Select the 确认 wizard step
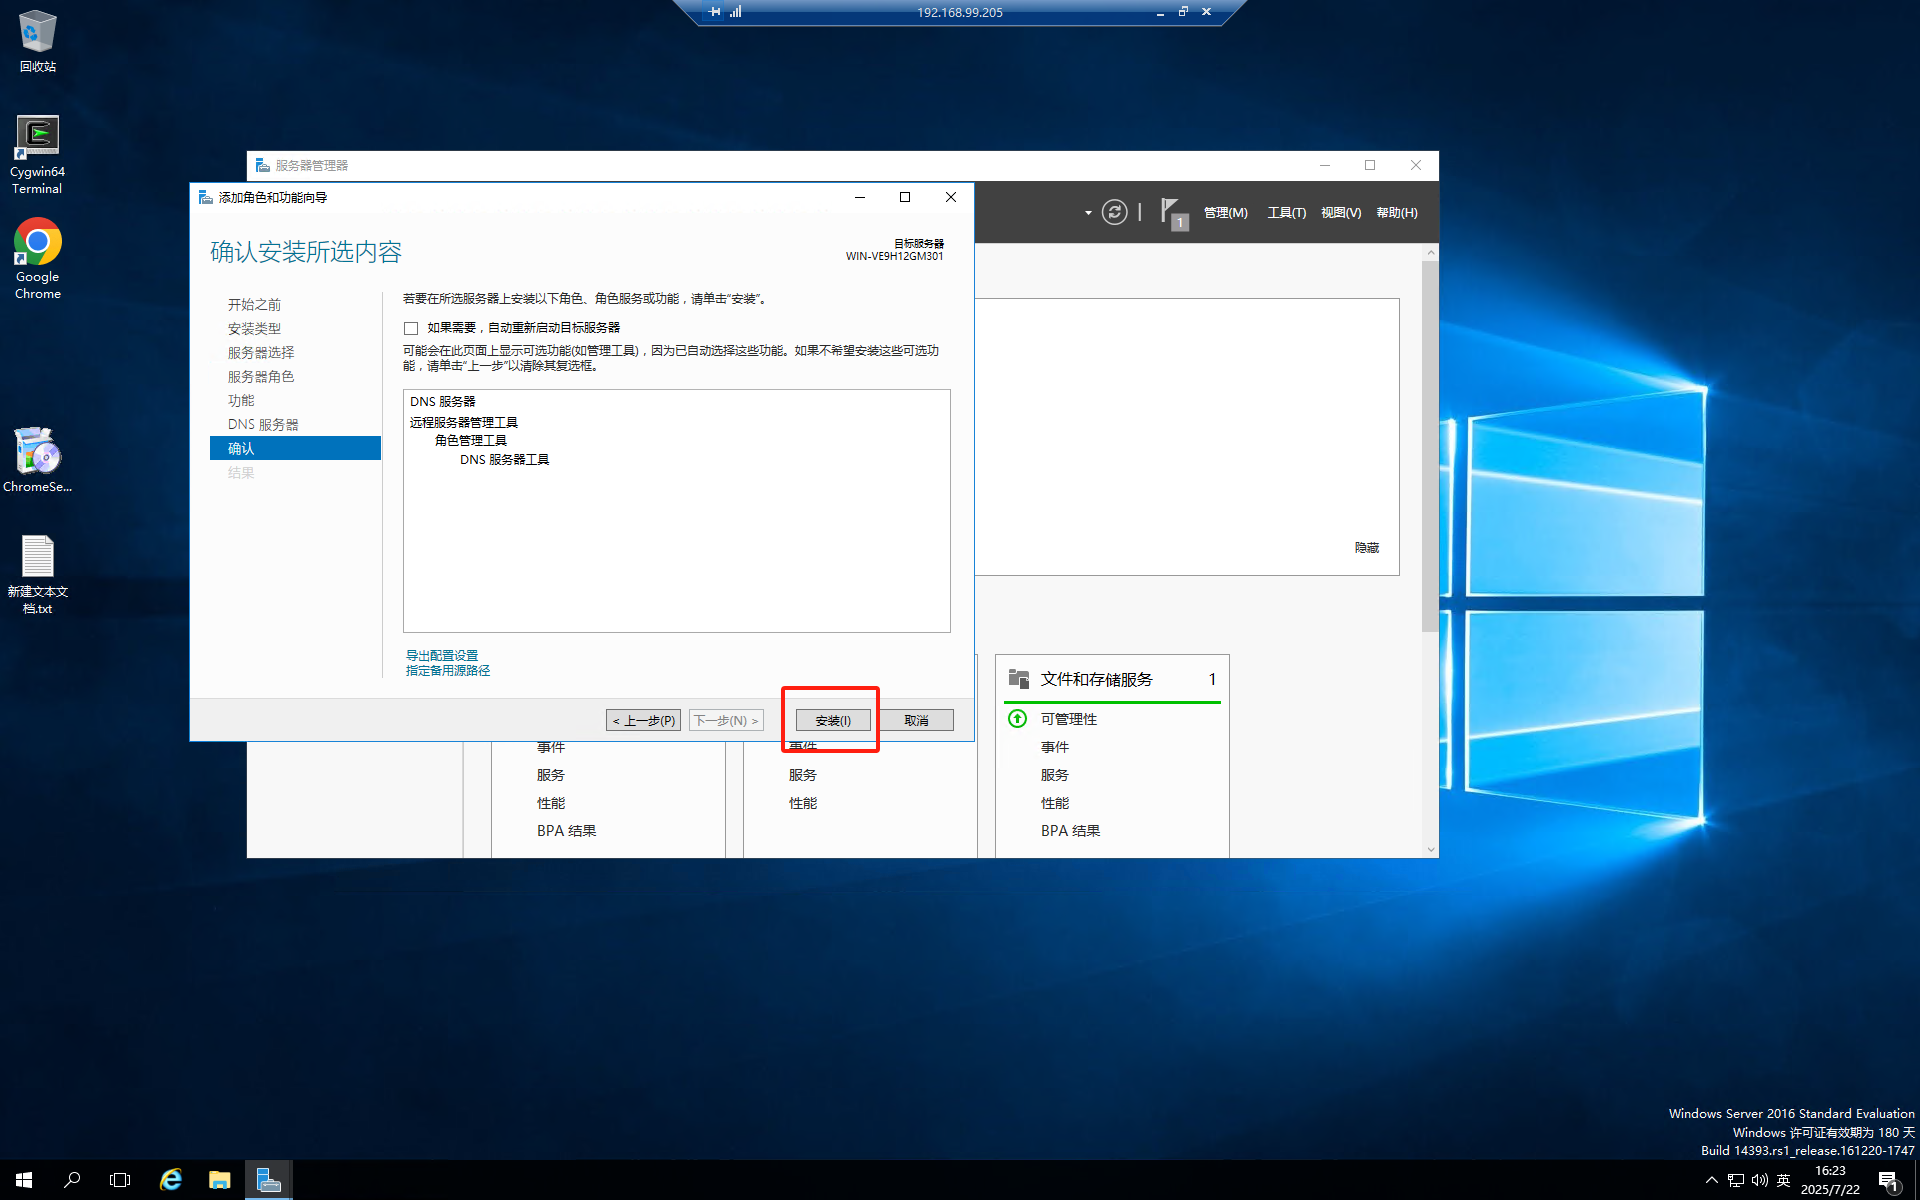This screenshot has width=1920, height=1200. pyautogui.click(x=295, y=448)
